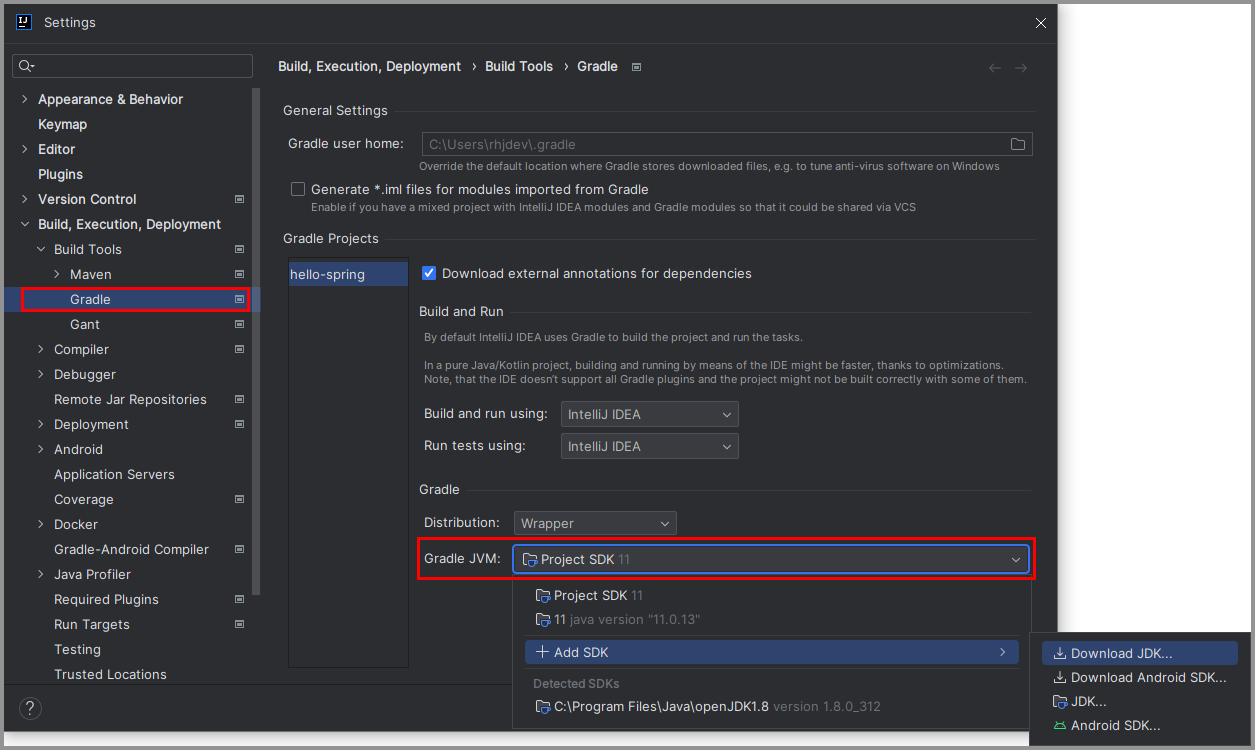
Task: Click project-level icon on Version Control row
Action: point(239,199)
